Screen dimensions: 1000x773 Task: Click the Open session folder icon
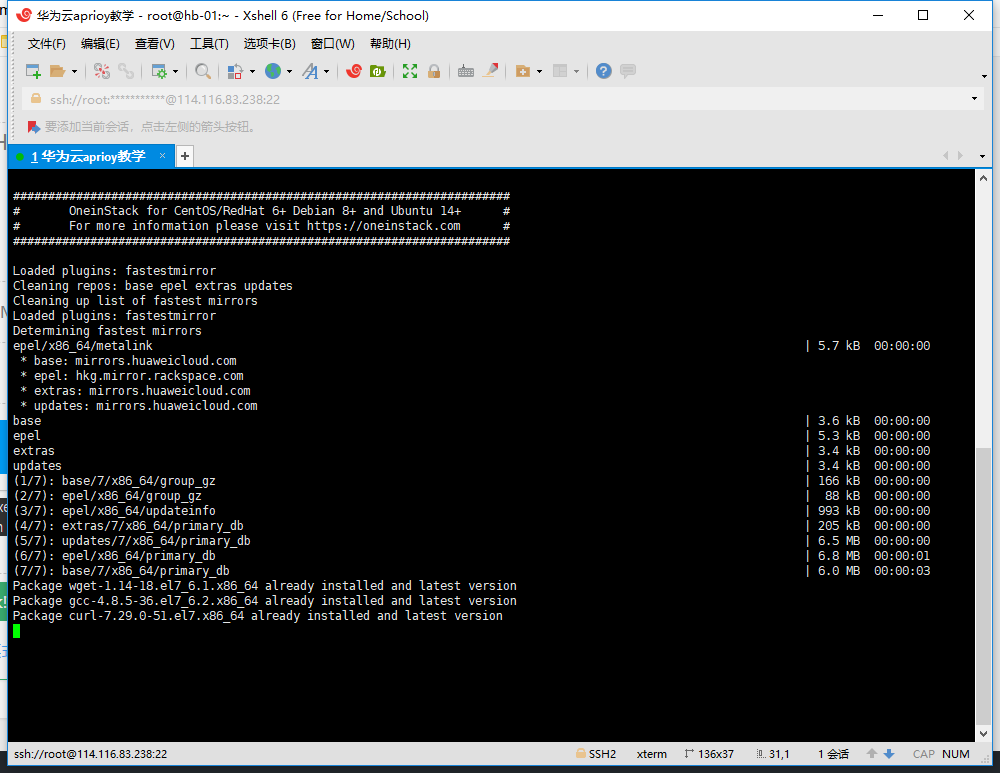click(x=57, y=71)
